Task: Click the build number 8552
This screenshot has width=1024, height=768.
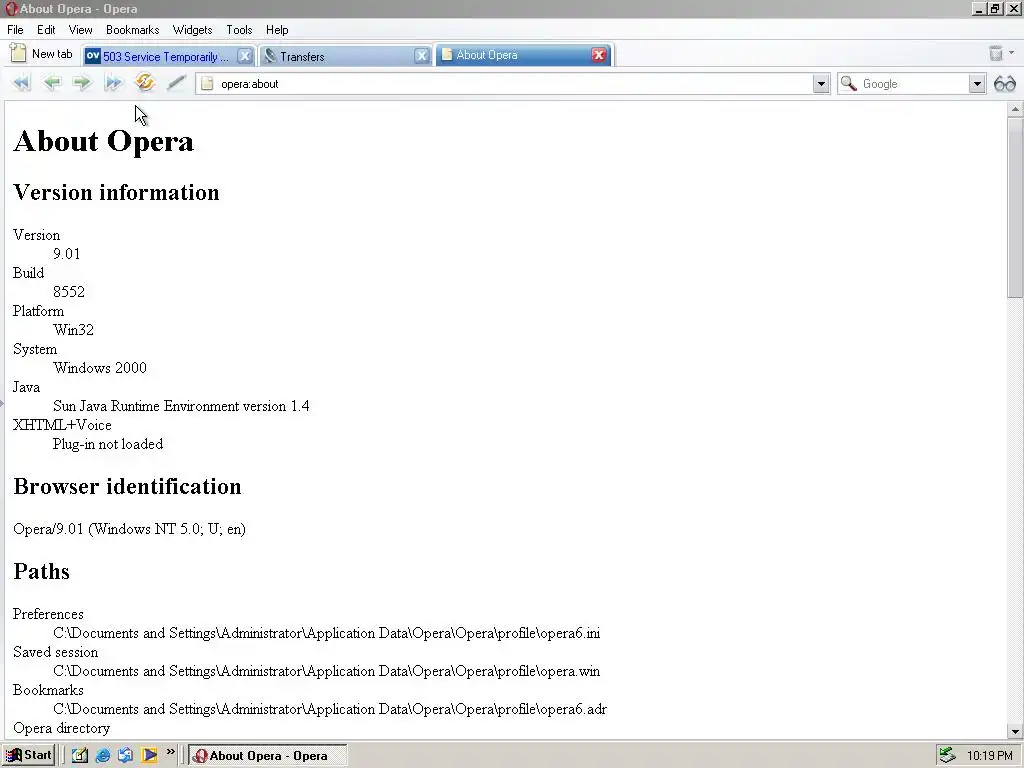Action: [x=69, y=292]
